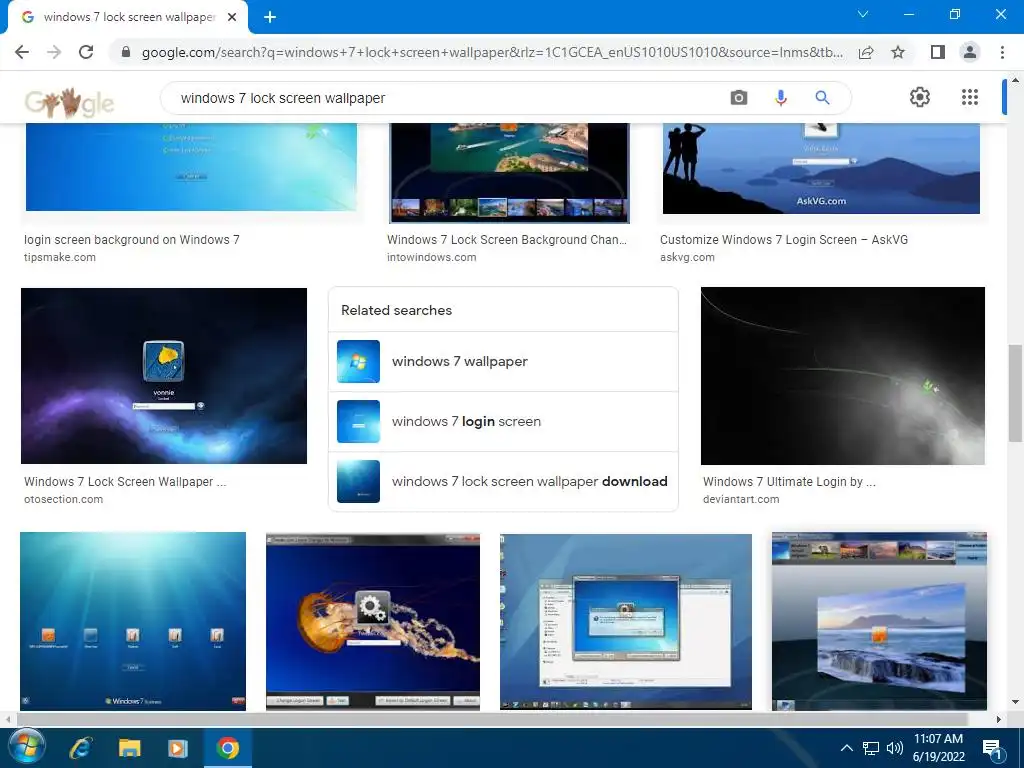Click the browser back arrow
Viewport: 1024px width, 768px height.
(22, 52)
